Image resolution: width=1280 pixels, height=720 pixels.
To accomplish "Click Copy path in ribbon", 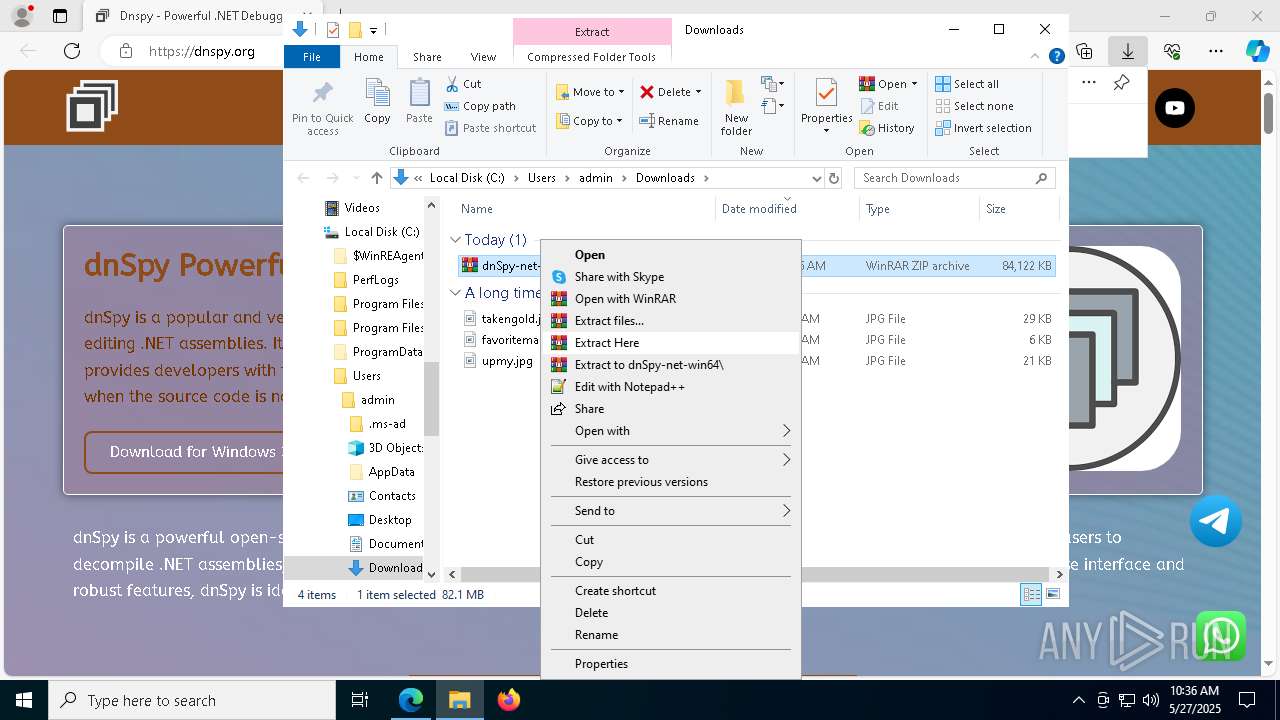I will click(480, 106).
